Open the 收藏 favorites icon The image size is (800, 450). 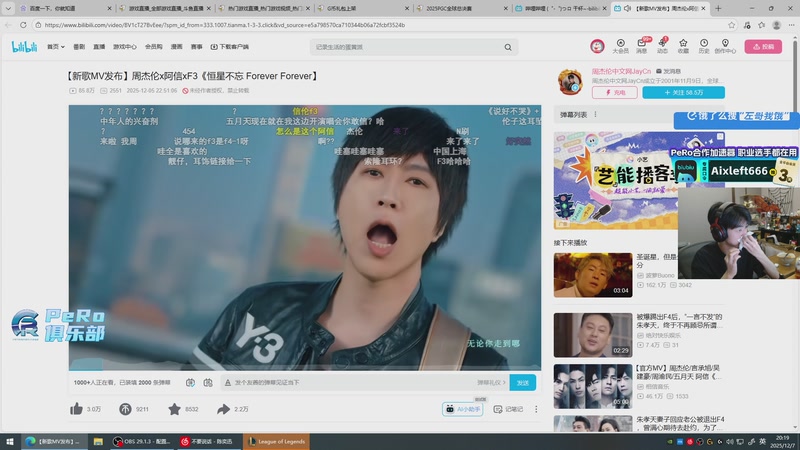click(683, 46)
